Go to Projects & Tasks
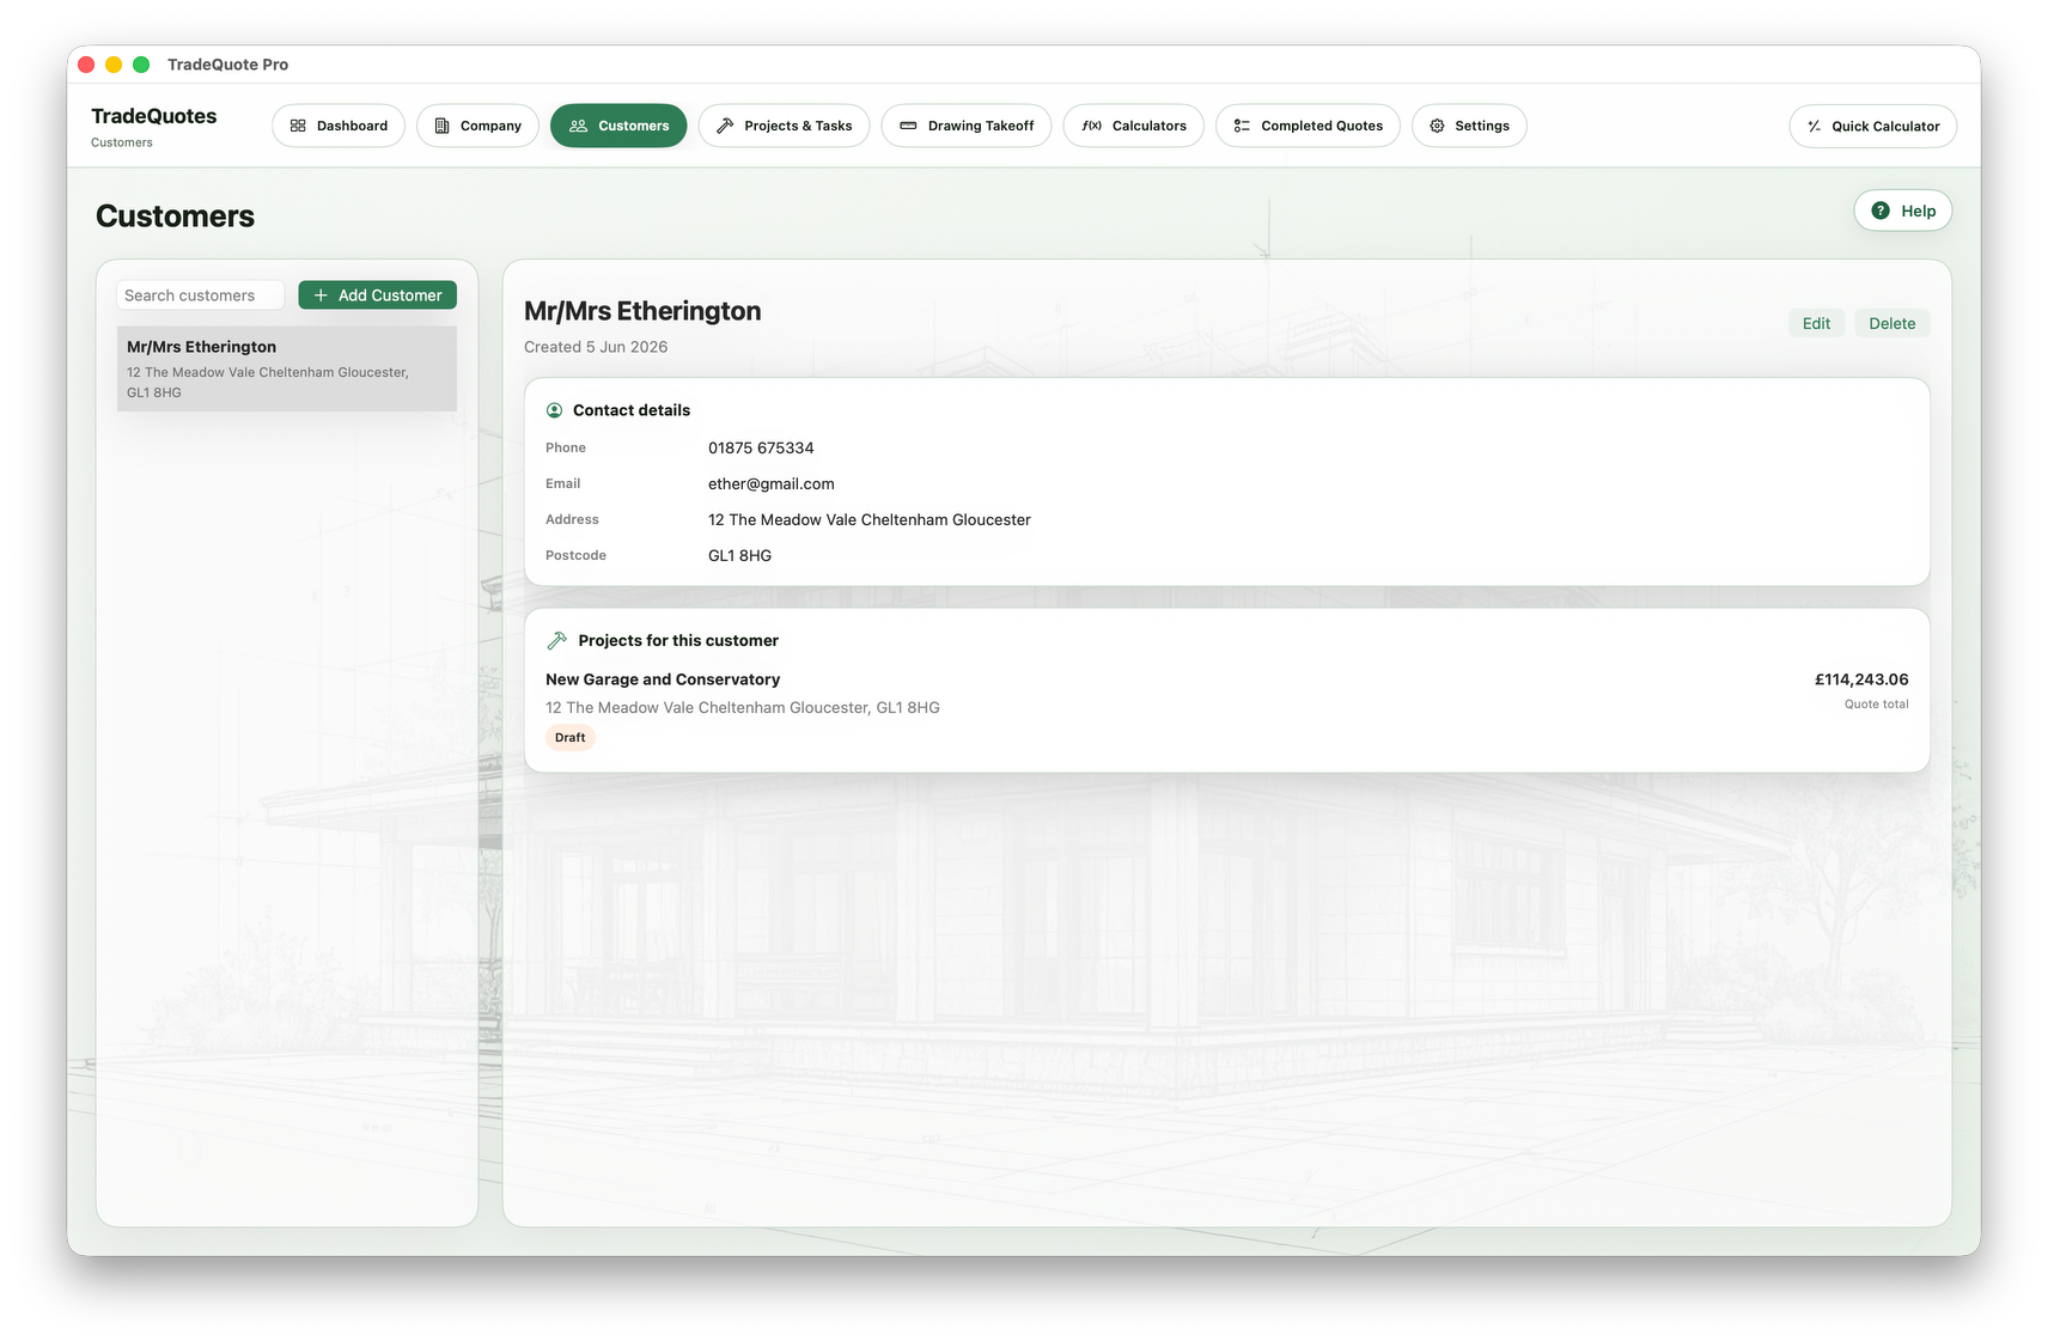 [x=784, y=126]
